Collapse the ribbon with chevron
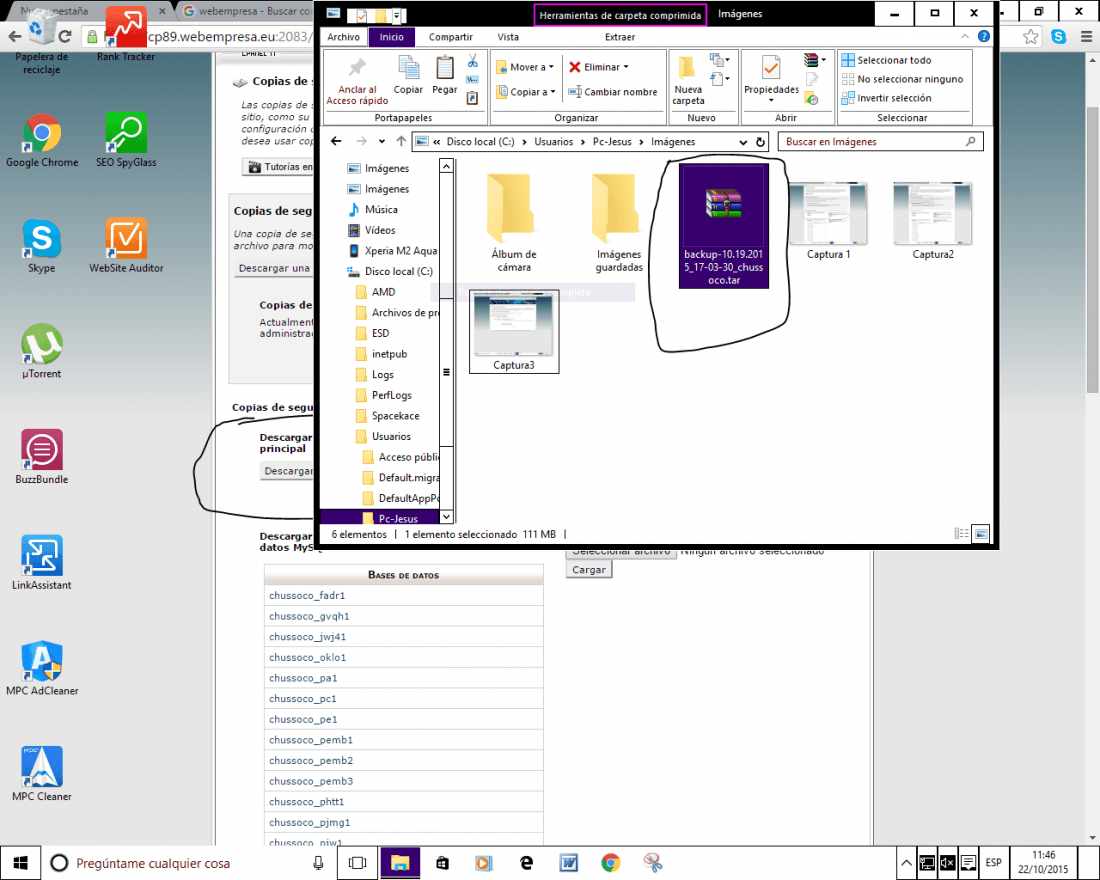1100x880 pixels. click(965, 36)
